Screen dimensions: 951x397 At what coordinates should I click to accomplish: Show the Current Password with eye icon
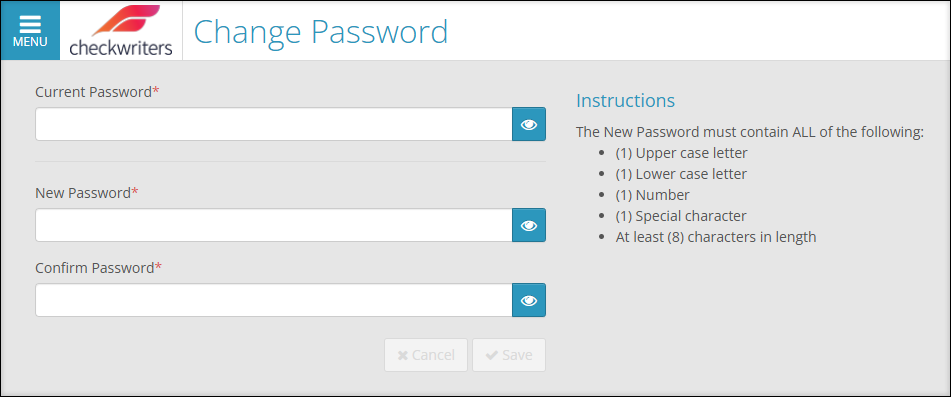click(529, 124)
